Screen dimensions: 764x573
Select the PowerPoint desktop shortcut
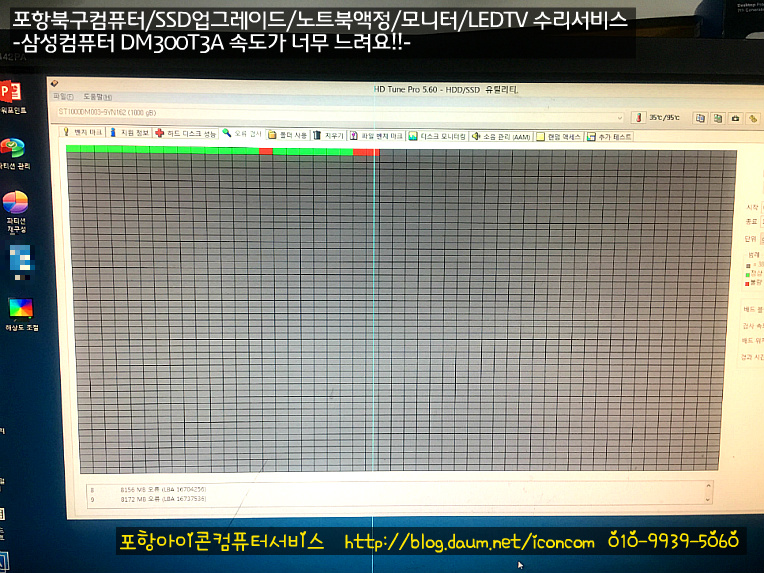11,97
